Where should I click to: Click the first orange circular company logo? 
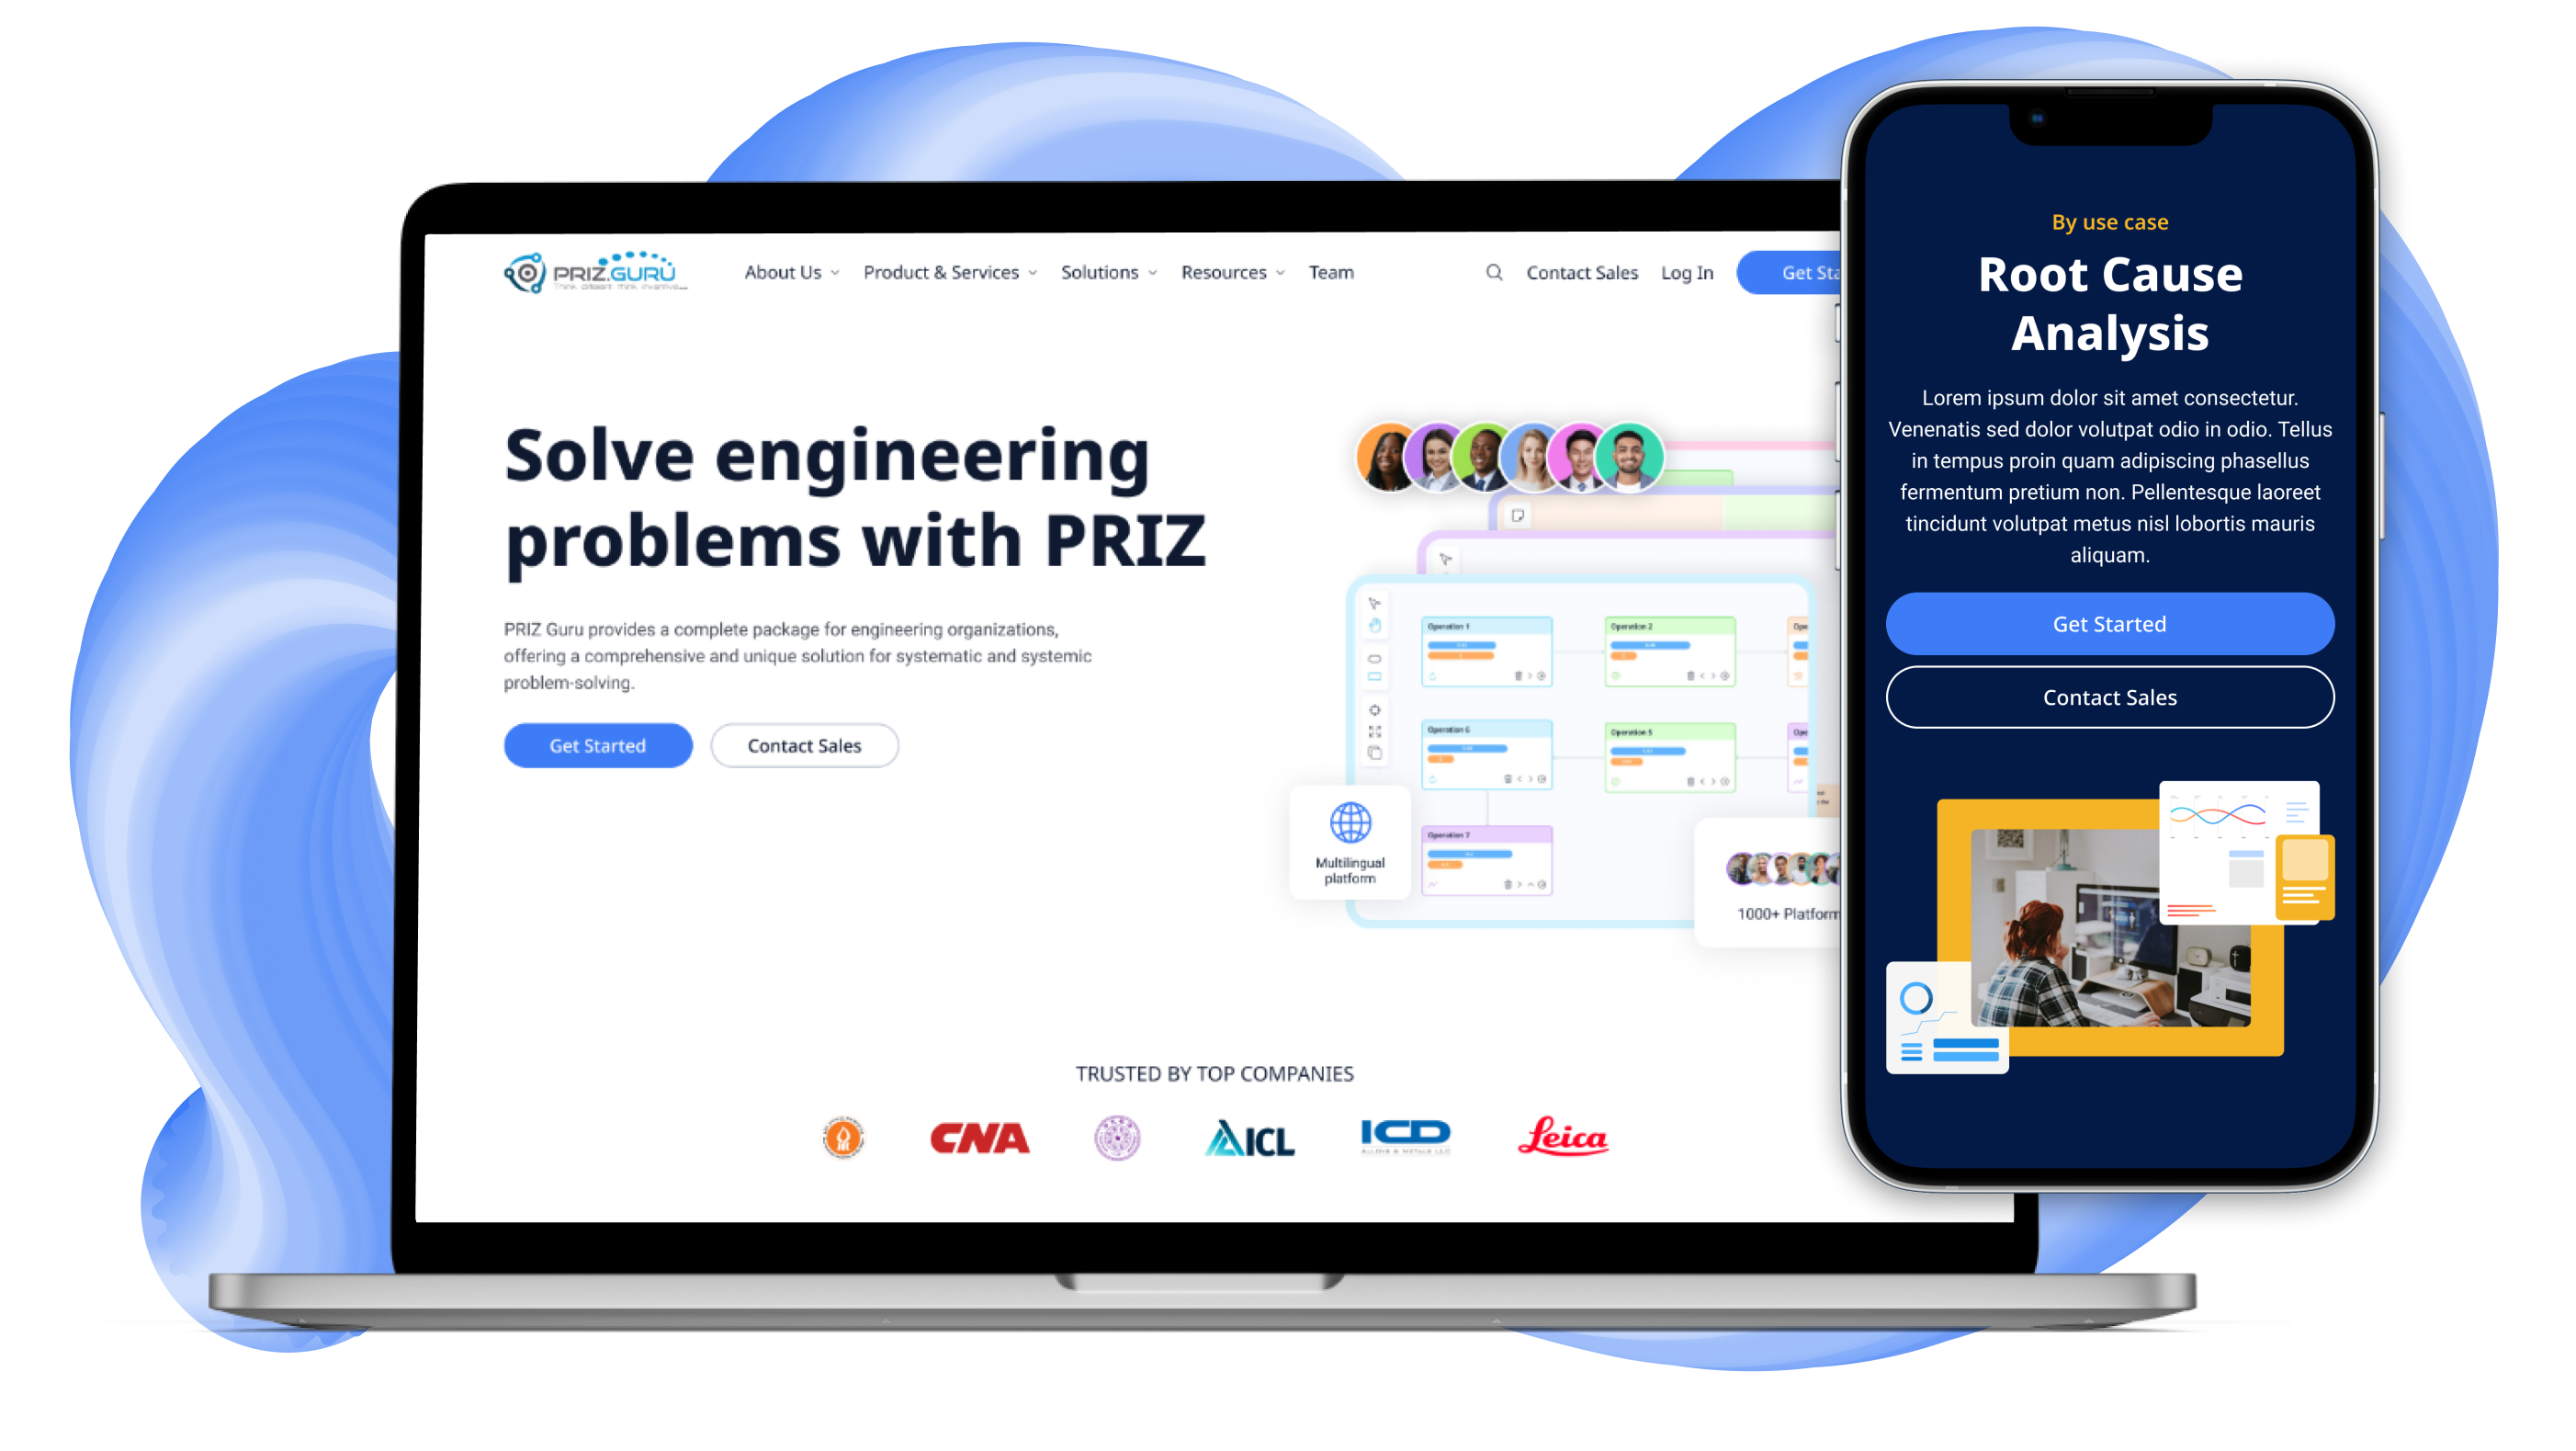click(844, 1138)
